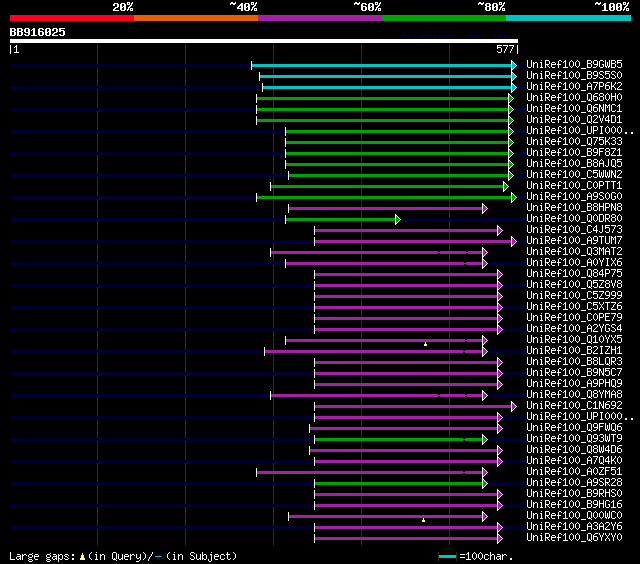Open hit UniRef100_Q2V4D1

[x=574, y=119]
